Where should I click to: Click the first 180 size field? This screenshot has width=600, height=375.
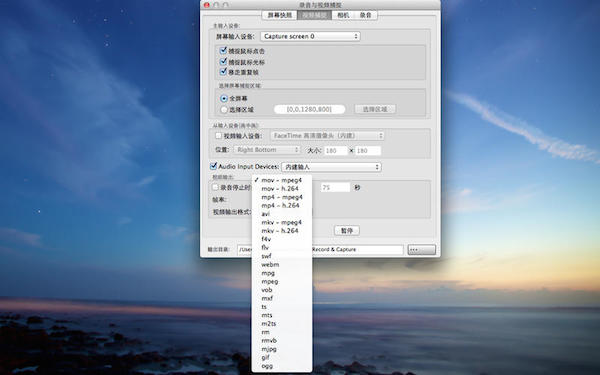[x=336, y=151]
